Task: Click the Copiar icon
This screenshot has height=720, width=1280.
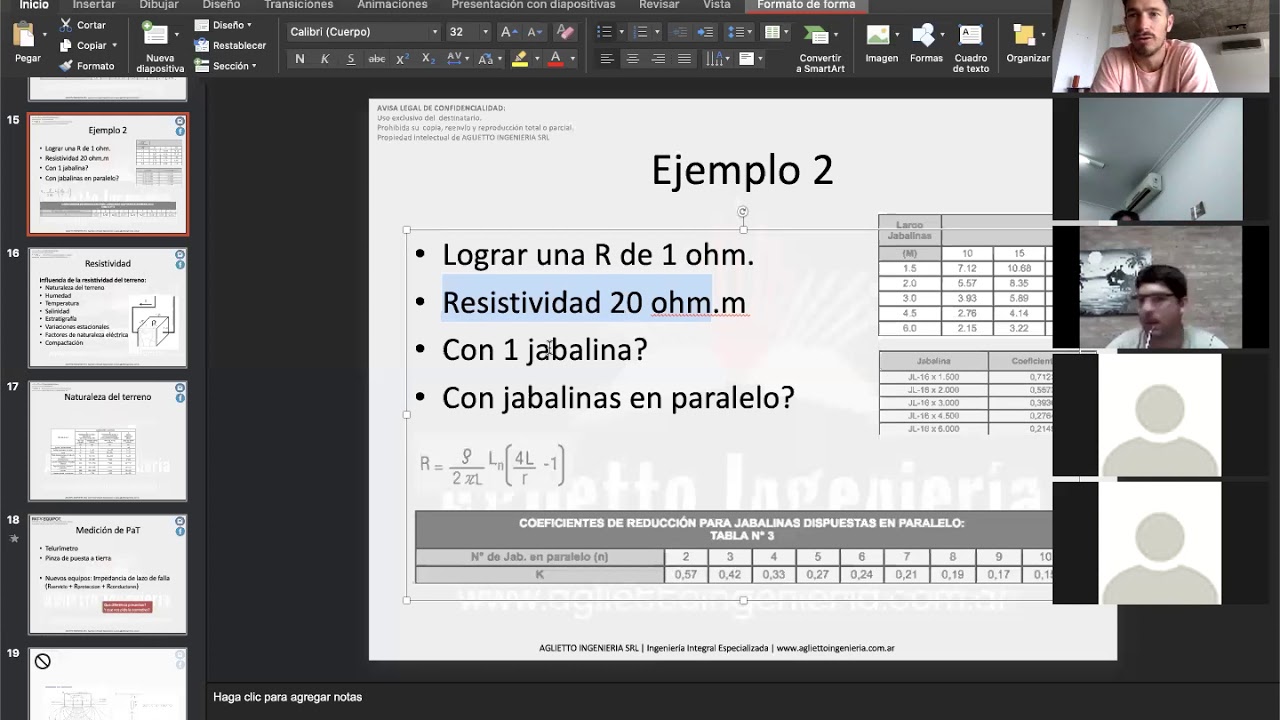Action: pos(66,45)
